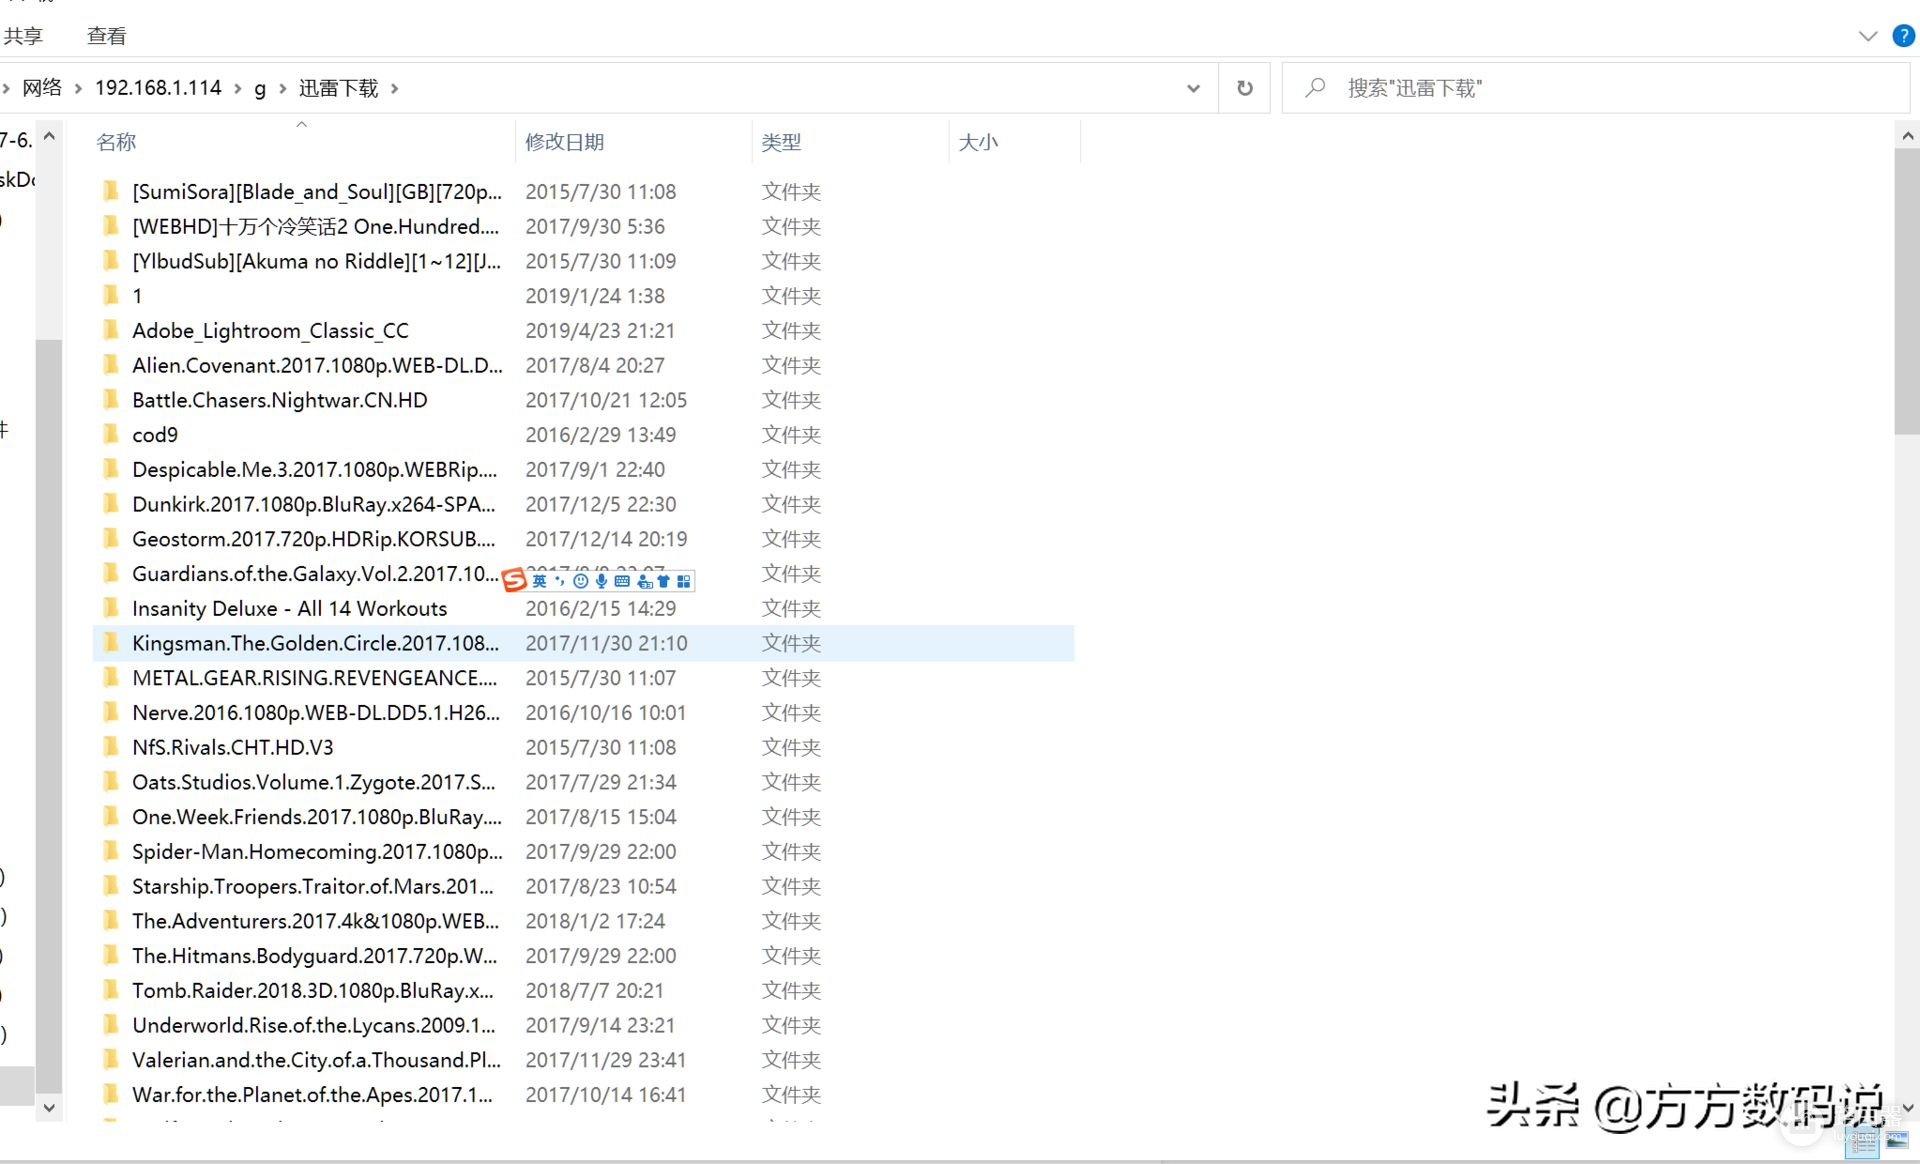This screenshot has width=1920, height=1164.
Task: Select [WEBHD]十万个冷笑话2 folder name
Action: coord(315,226)
